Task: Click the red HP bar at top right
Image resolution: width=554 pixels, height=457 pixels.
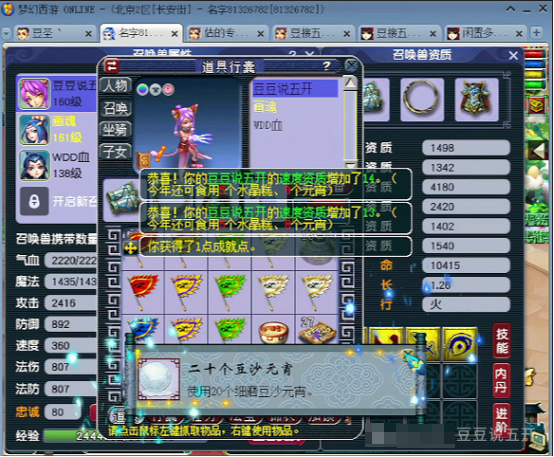Action: click(534, 54)
